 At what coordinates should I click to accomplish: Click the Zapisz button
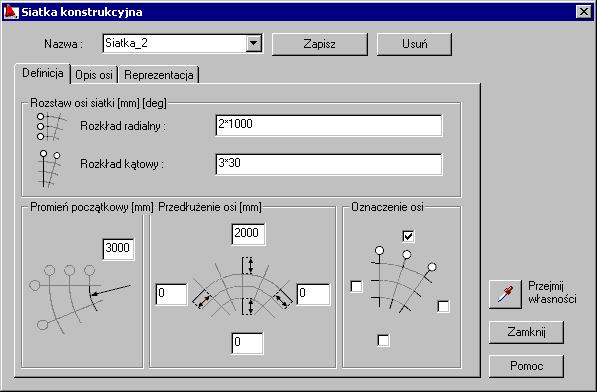point(320,44)
